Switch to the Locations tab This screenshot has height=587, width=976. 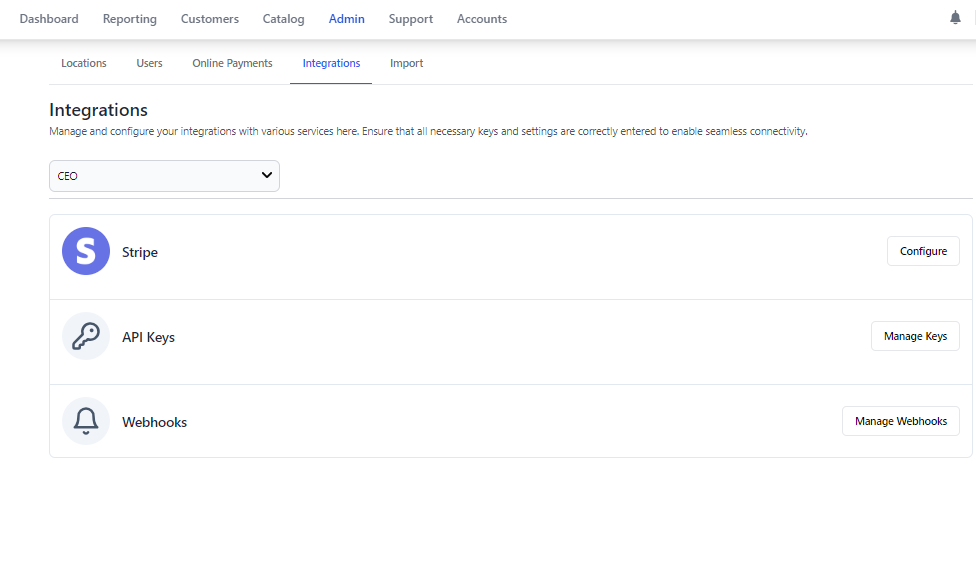pyautogui.click(x=83, y=63)
